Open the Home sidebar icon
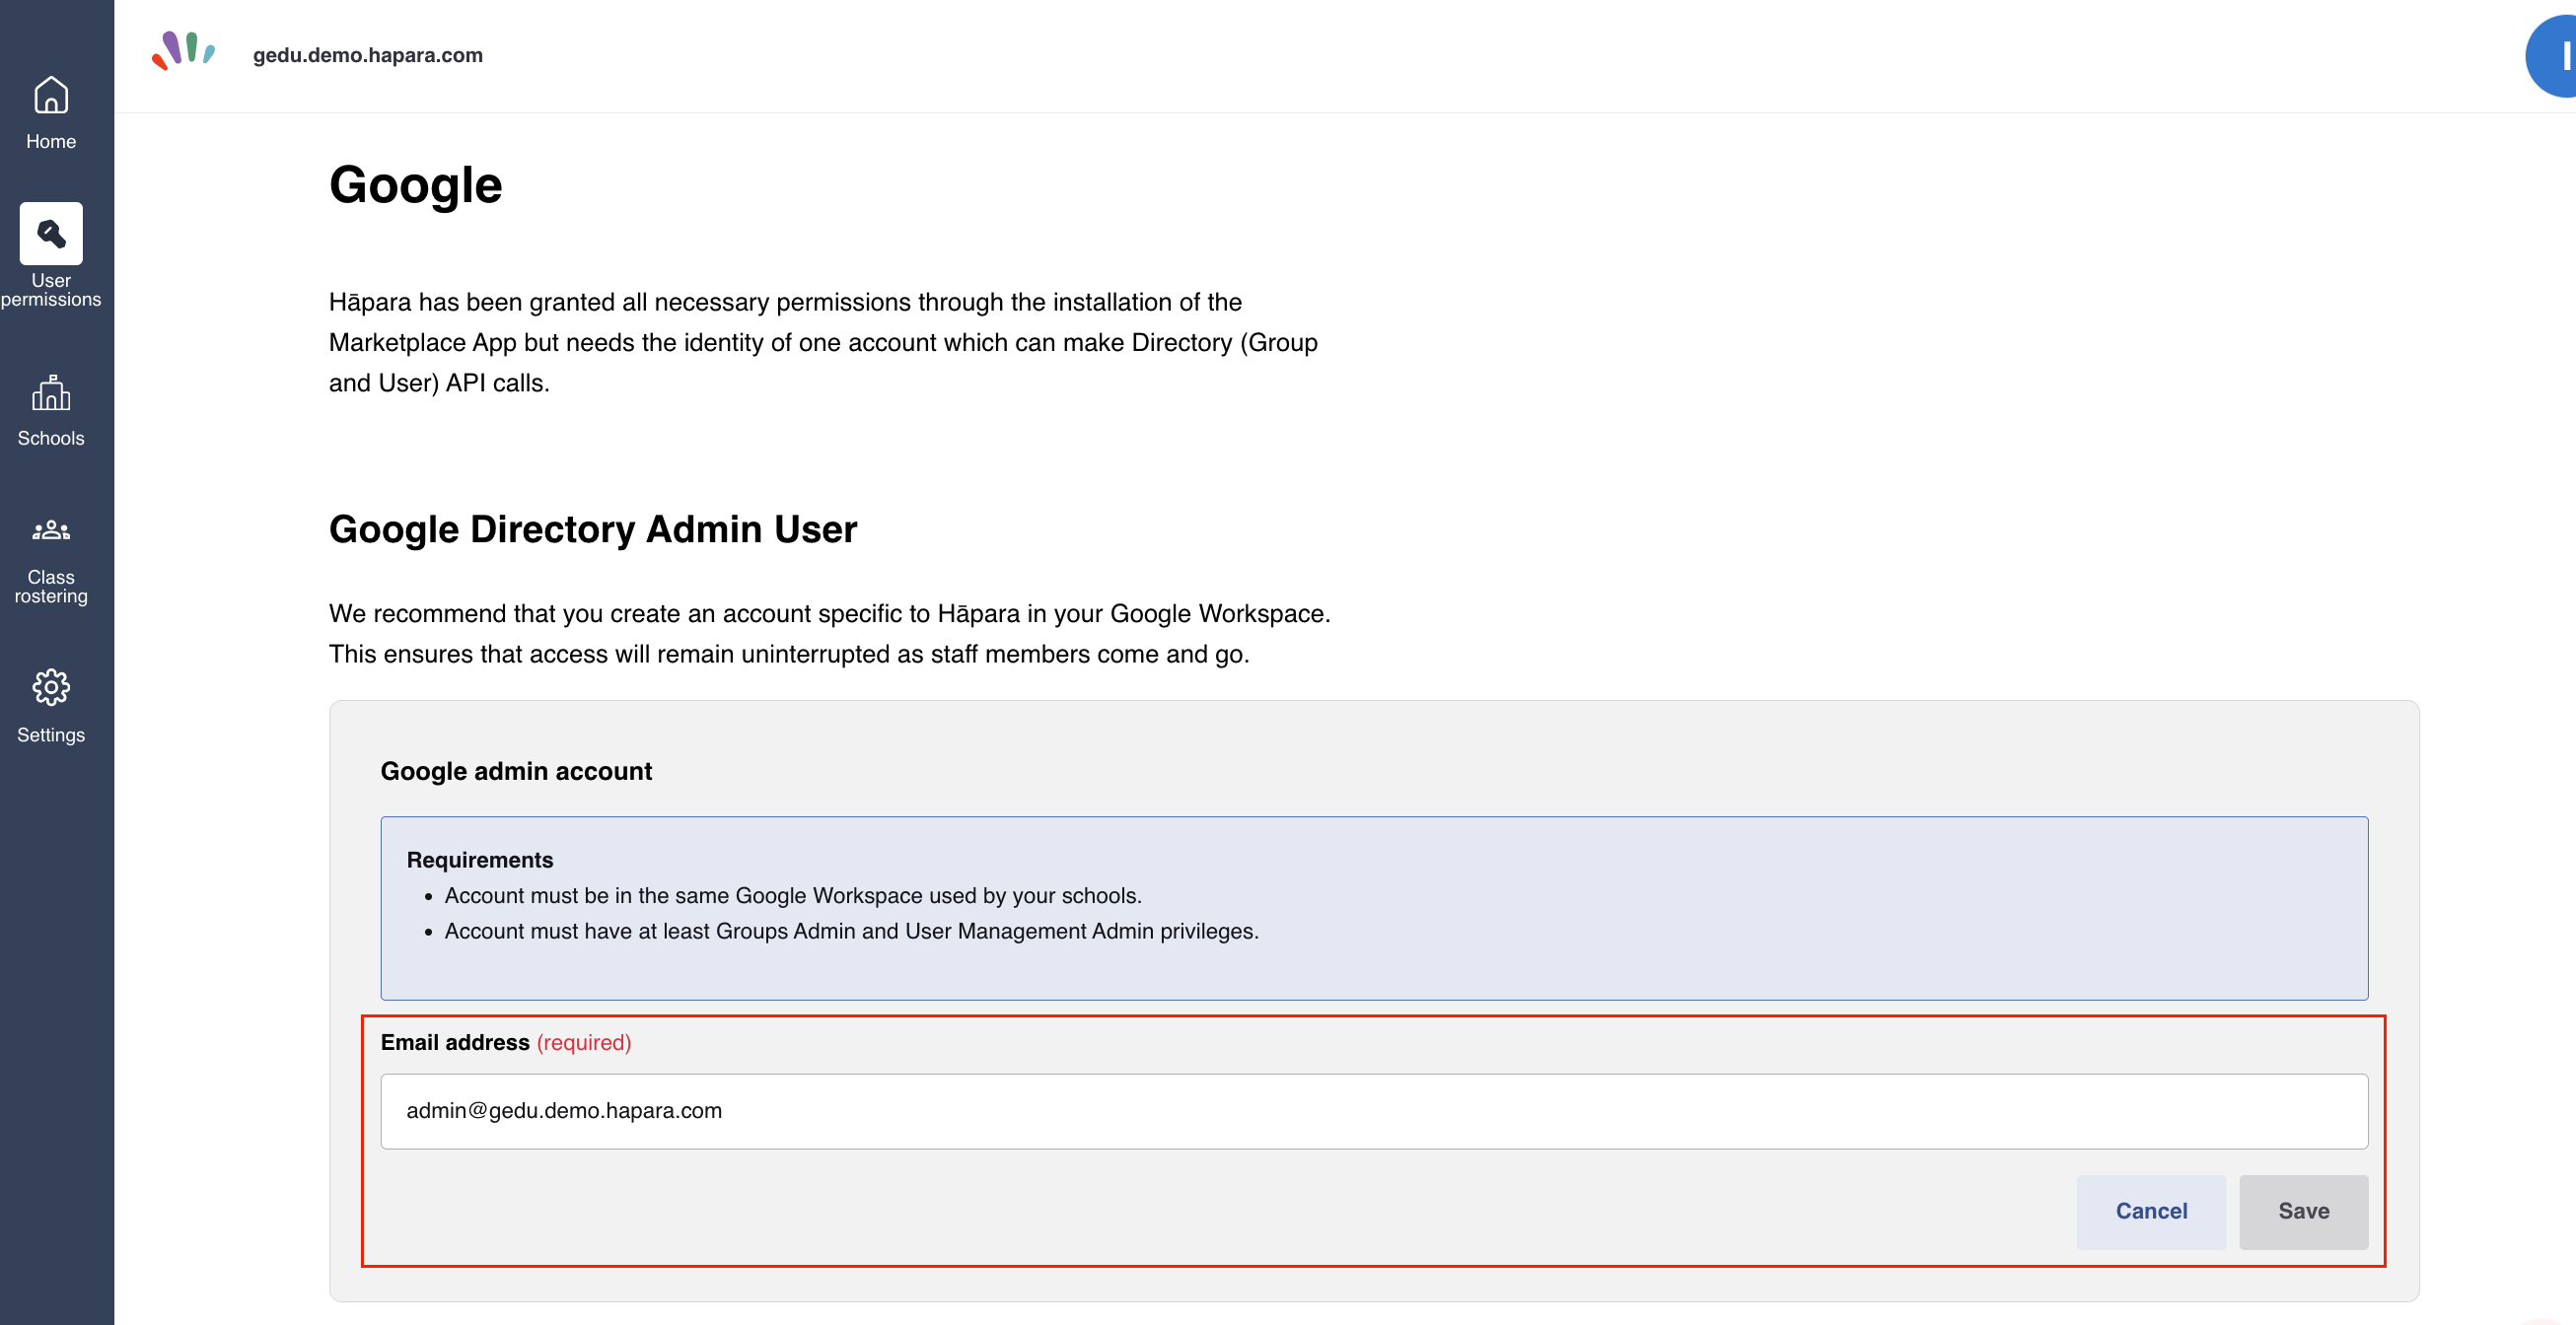The height and width of the screenshot is (1325, 2576). coord(51,96)
